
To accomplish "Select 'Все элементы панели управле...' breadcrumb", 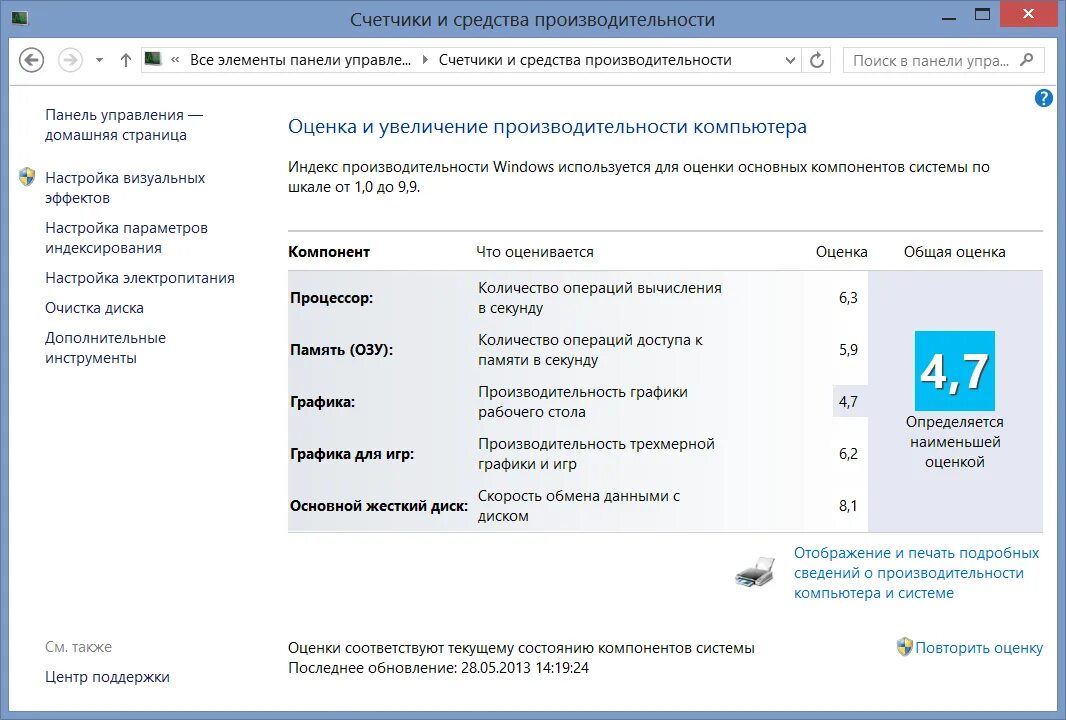I will (300, 60).
